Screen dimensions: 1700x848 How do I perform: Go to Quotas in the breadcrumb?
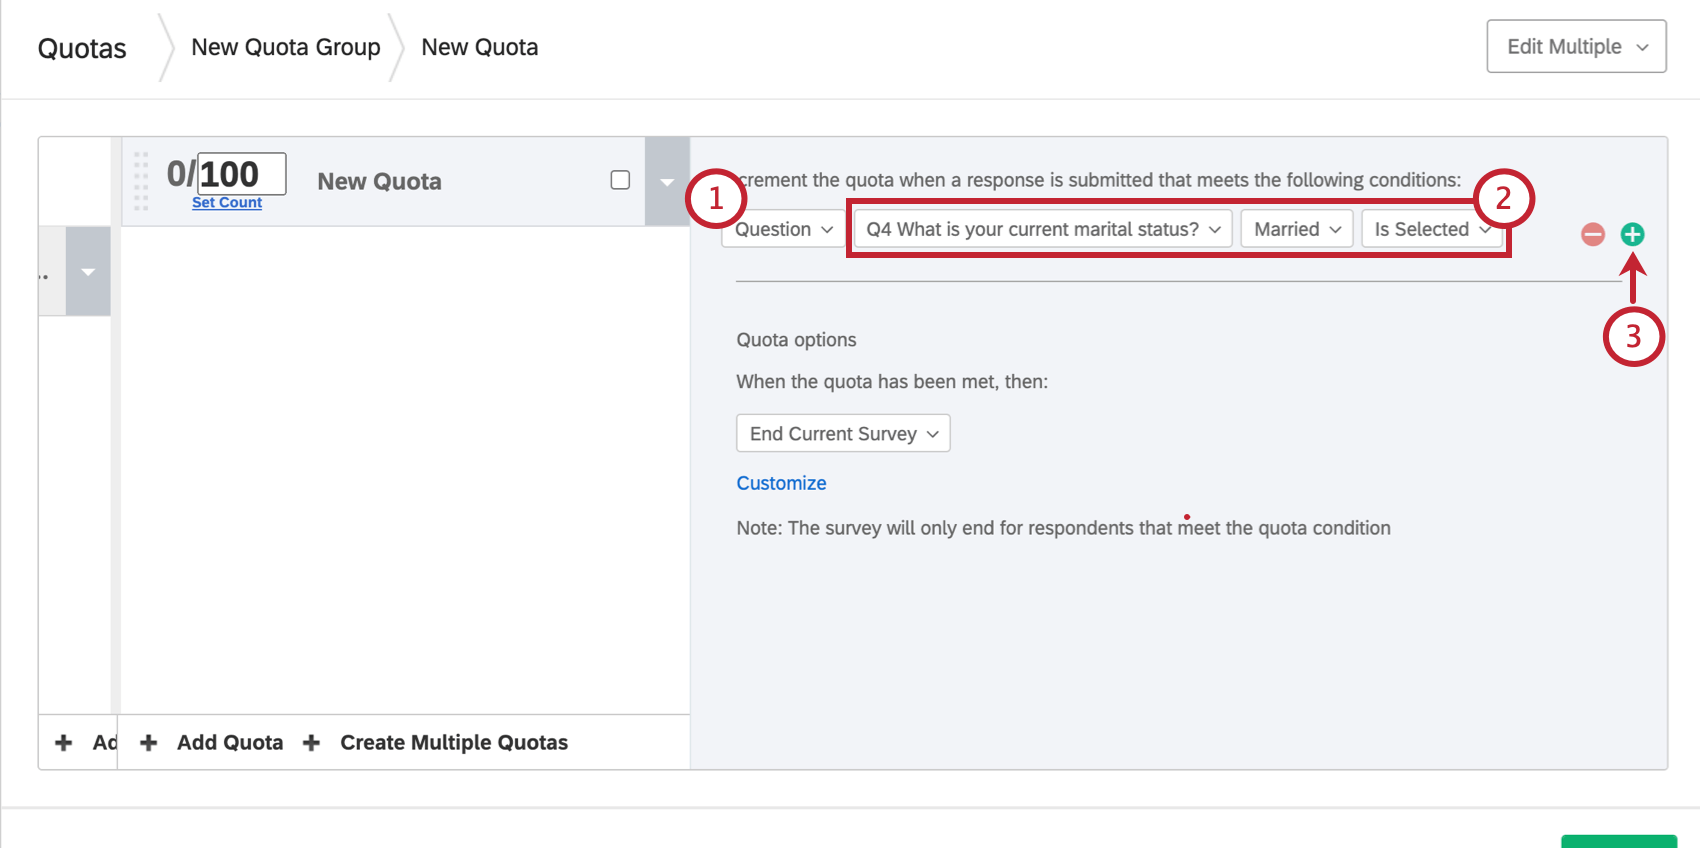[x=82, y=48]
